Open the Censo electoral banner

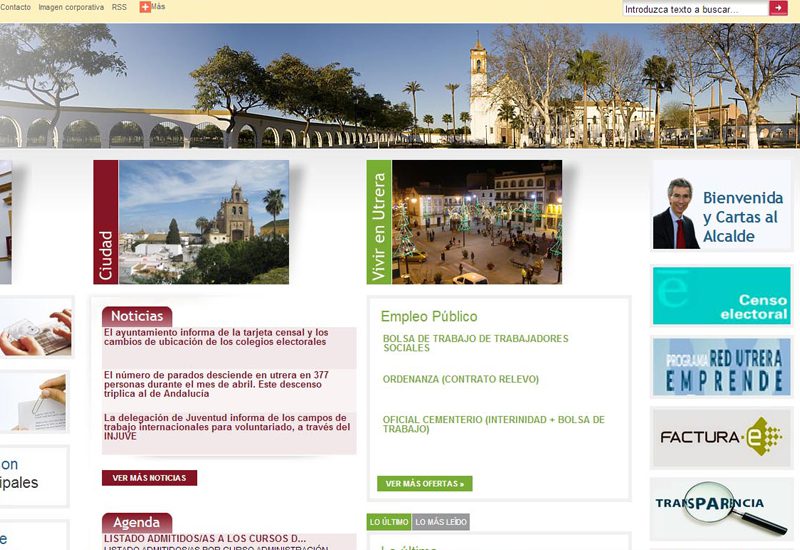[721, 295]
